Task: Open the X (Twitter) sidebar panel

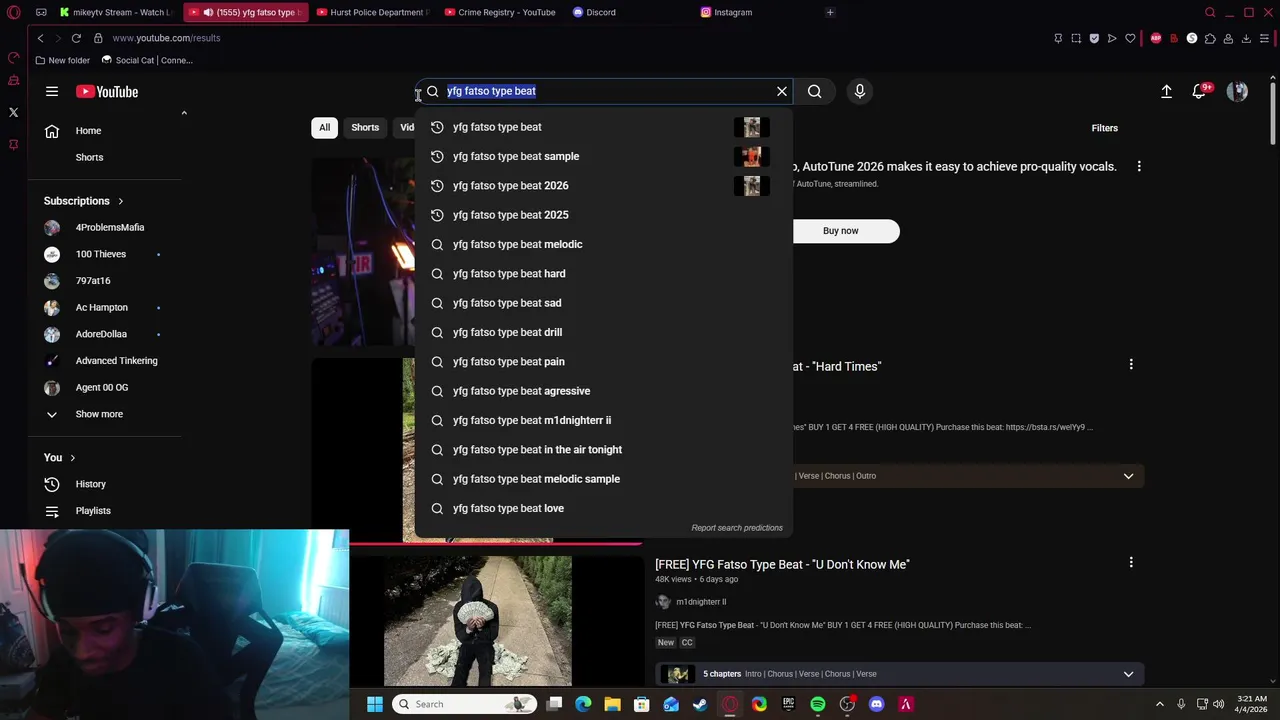Action: tap(14, 112)
